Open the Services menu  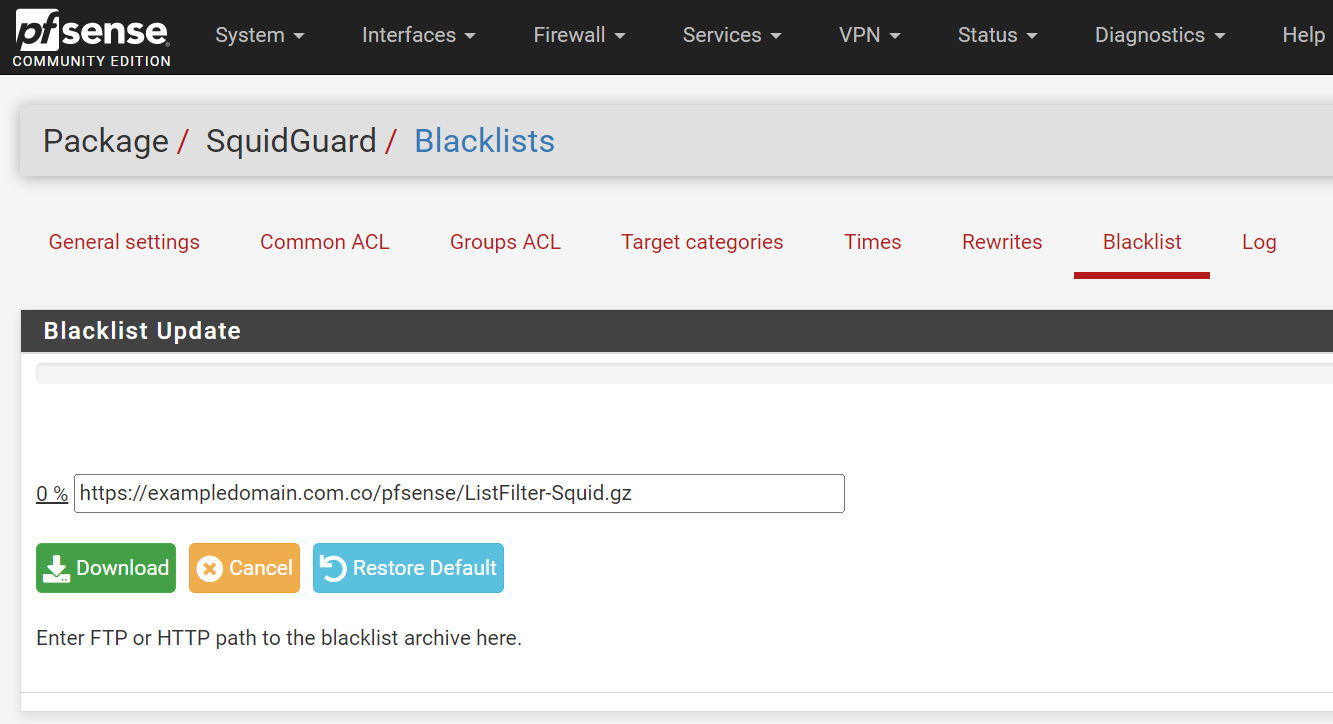(731, 35)
